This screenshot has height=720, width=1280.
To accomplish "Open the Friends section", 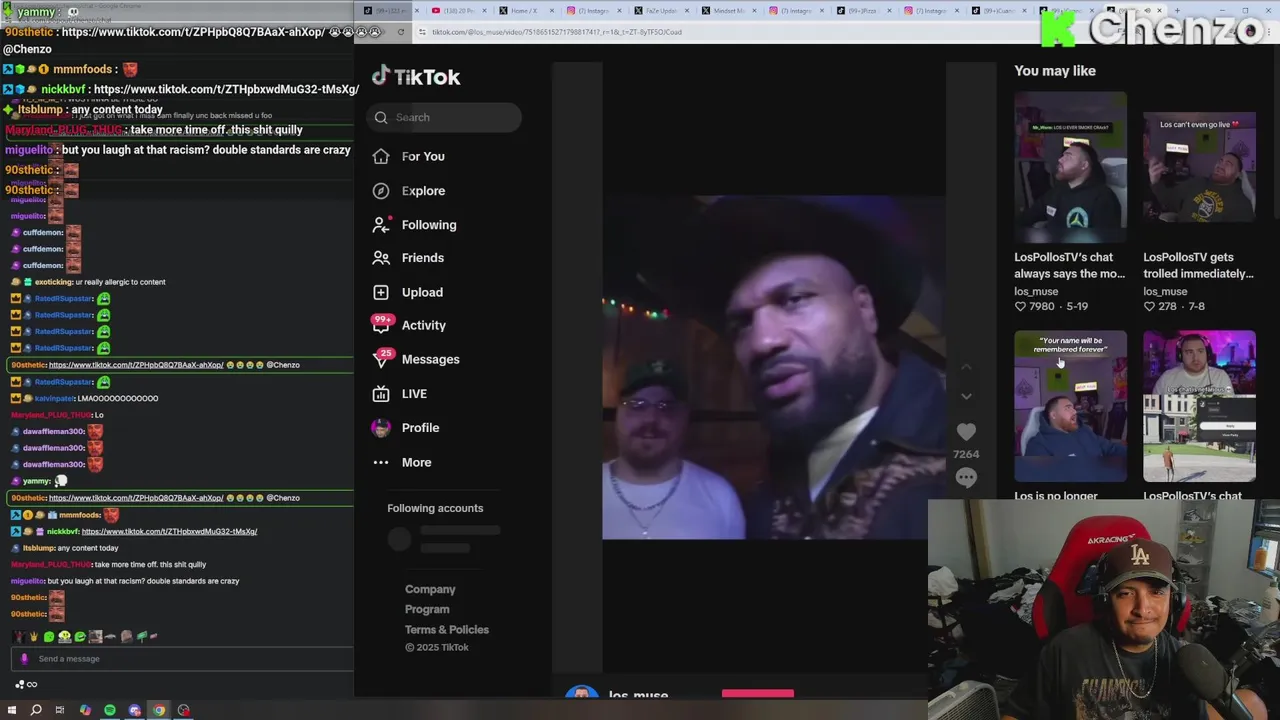I will click(x=408, y=258).
